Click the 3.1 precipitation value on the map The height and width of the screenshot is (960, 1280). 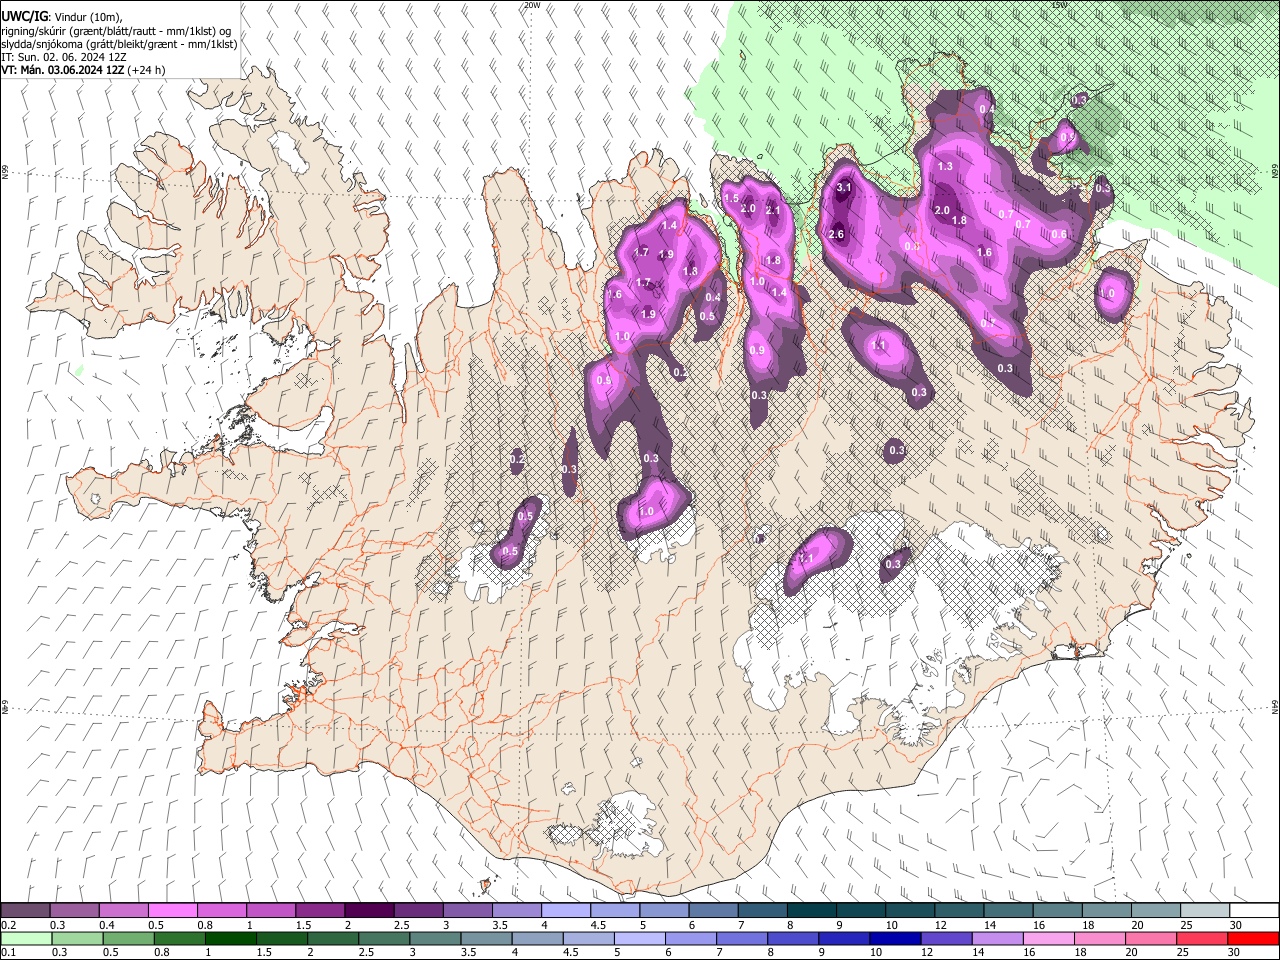[x=843, y=187]
